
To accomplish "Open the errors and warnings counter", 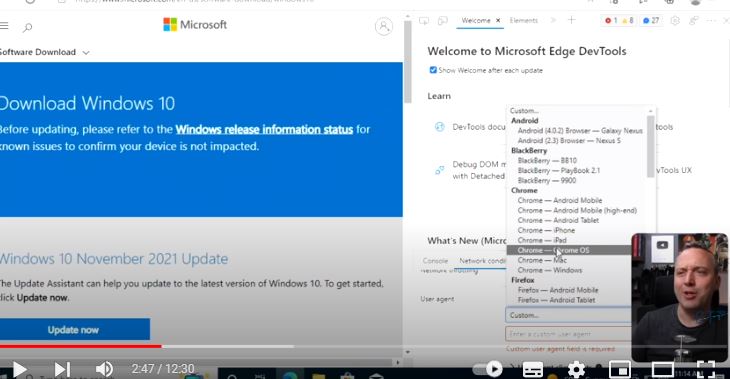I will pos(619,20).
